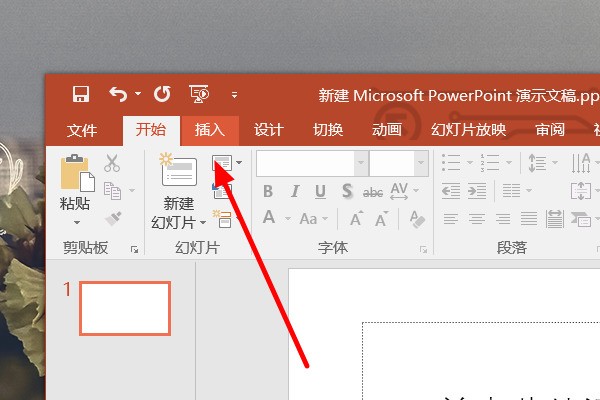The image size is (600, 400).
Task: Click the Undo arrow icon
Action: 119,95
